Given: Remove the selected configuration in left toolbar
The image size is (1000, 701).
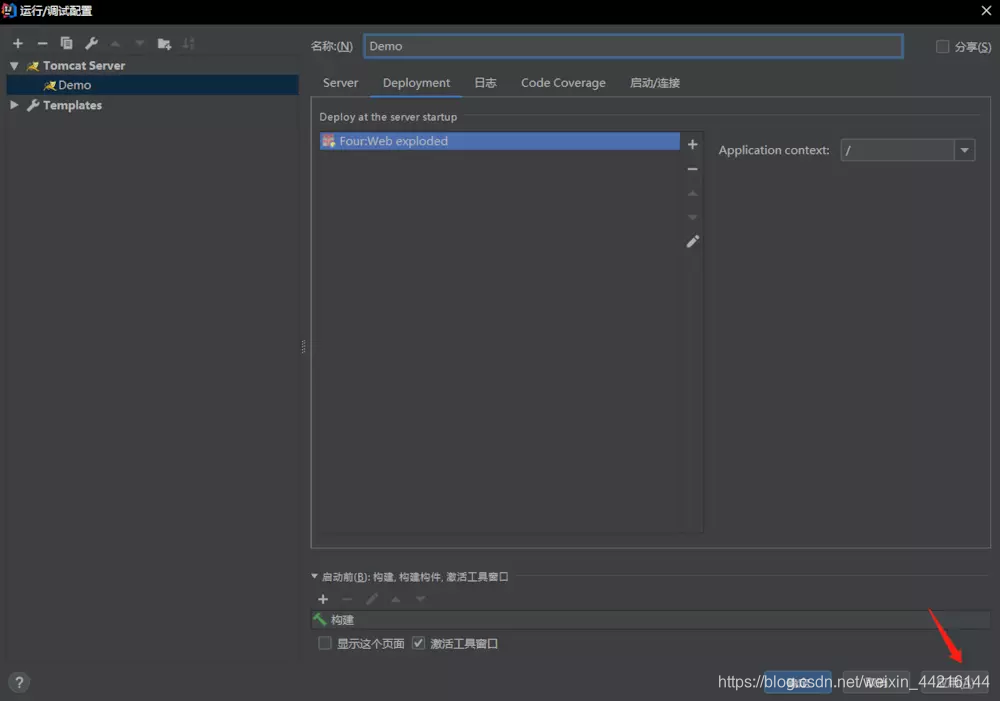Looking at the screenshot, I should pyautogui.click(x=42, y=43).
